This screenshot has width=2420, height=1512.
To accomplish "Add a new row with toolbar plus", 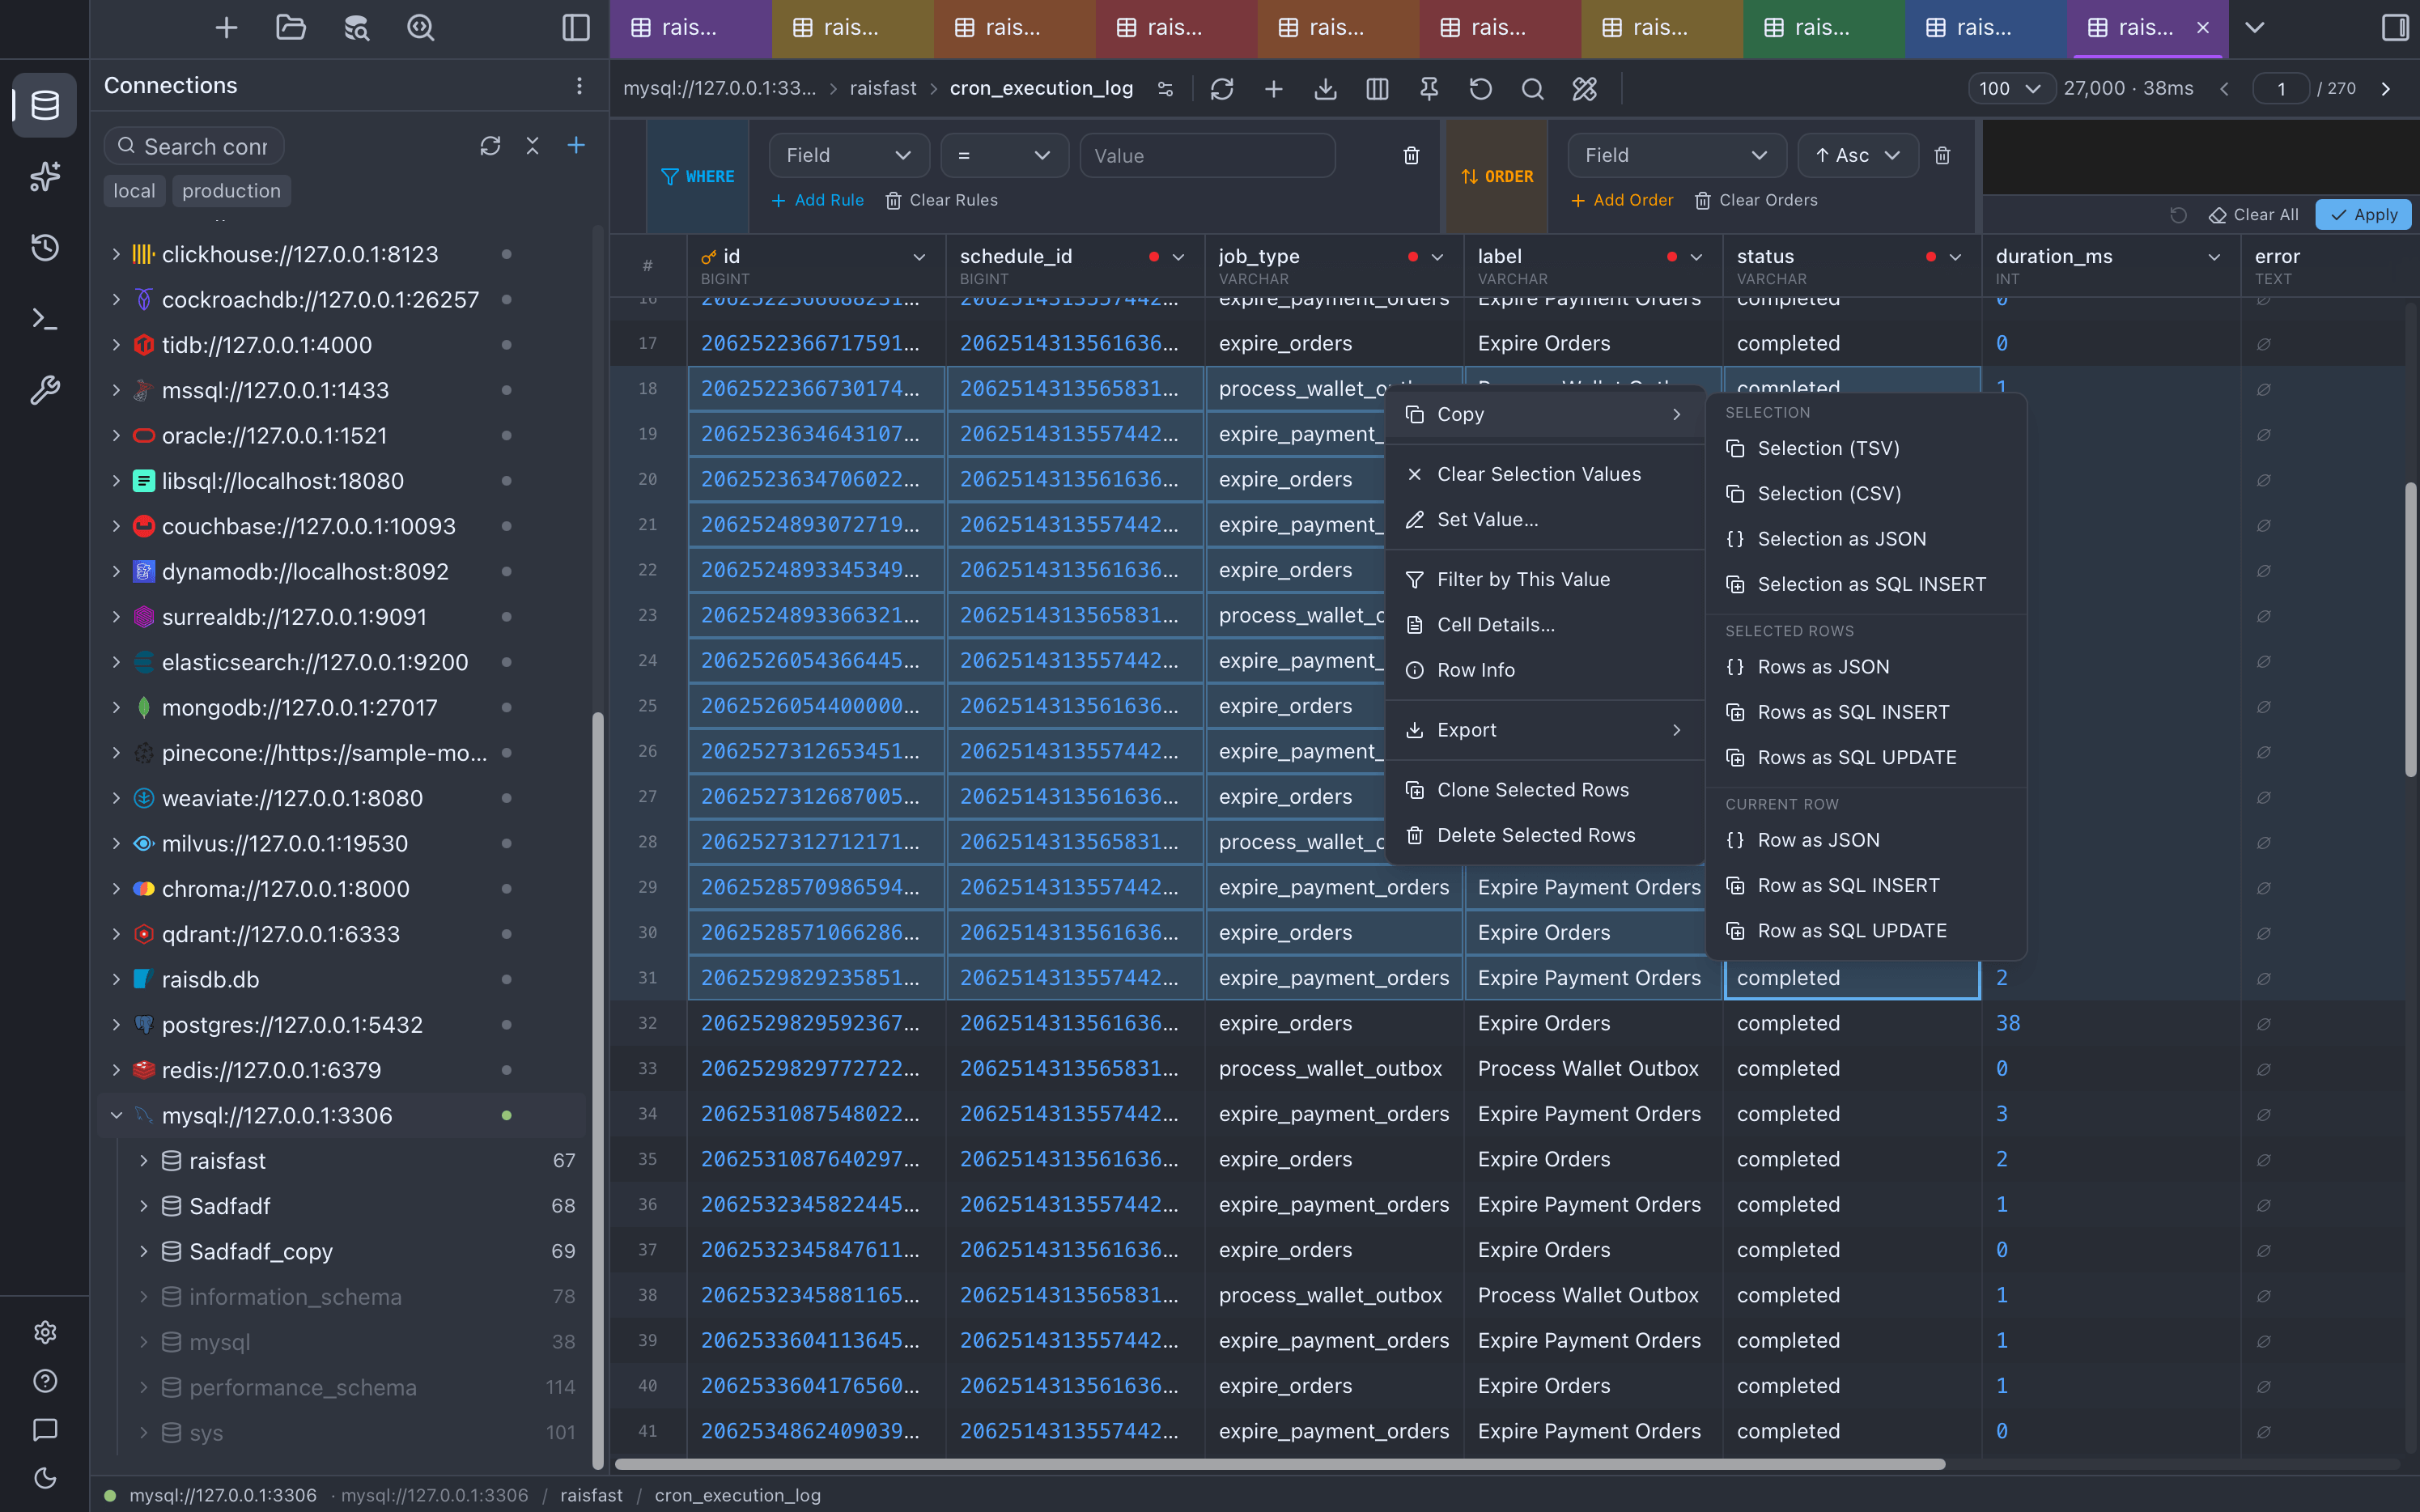I will tap(1273, 89).
